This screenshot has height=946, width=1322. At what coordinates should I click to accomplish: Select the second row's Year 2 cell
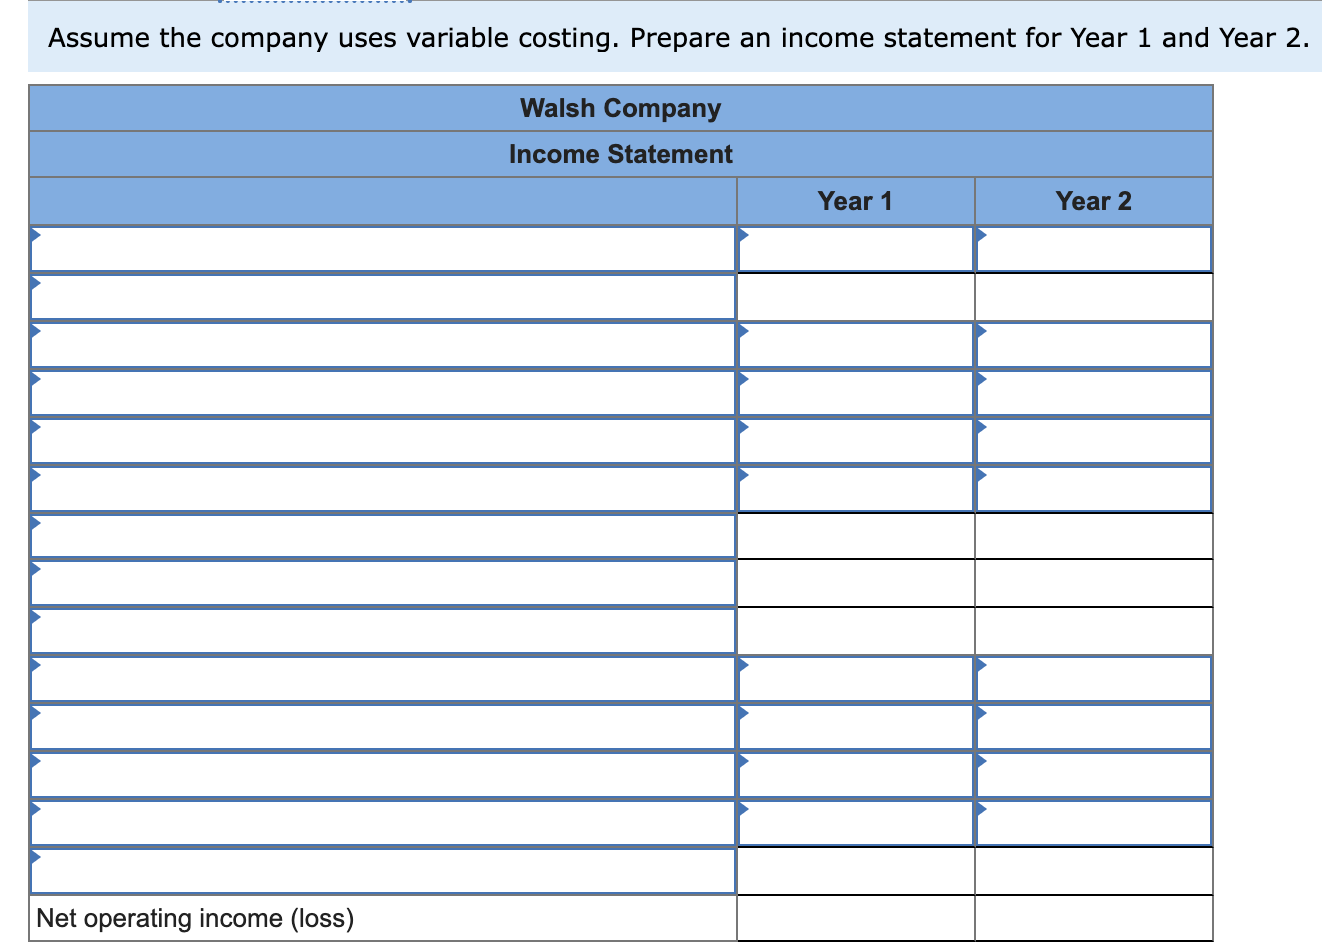[x=1094, y=297]
